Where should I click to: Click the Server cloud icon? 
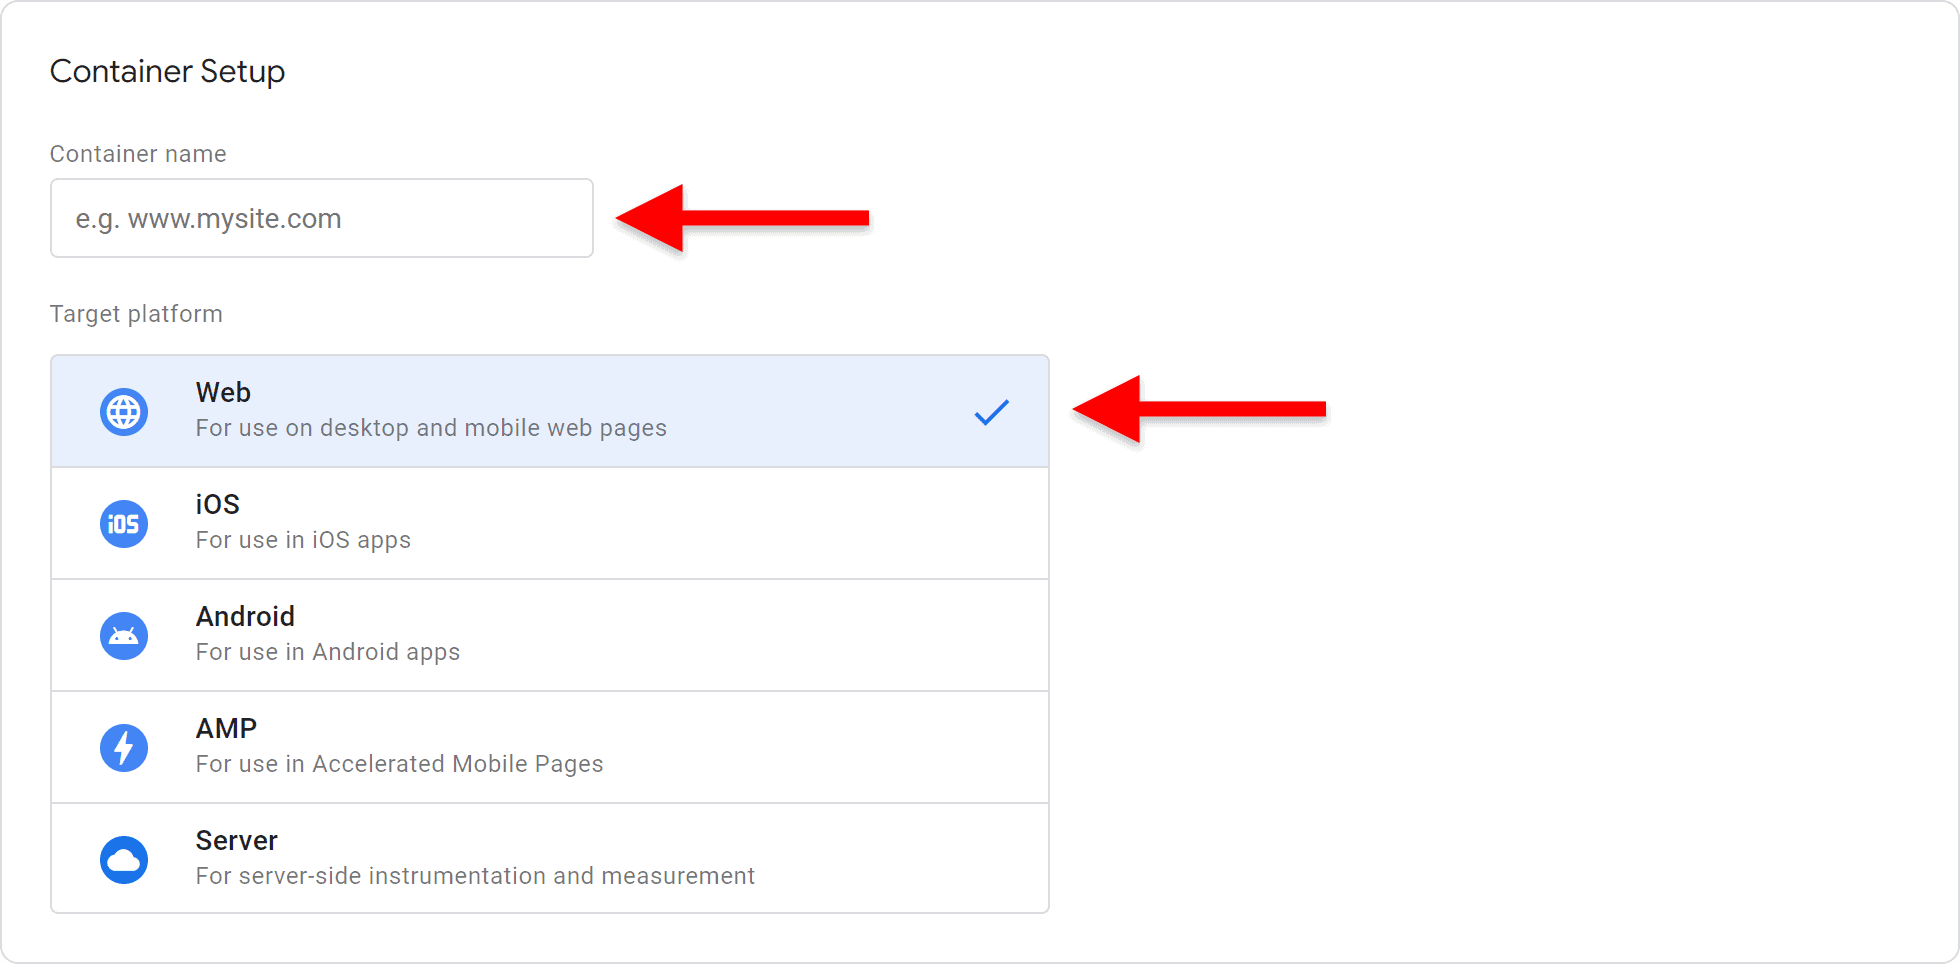[123, 859]
